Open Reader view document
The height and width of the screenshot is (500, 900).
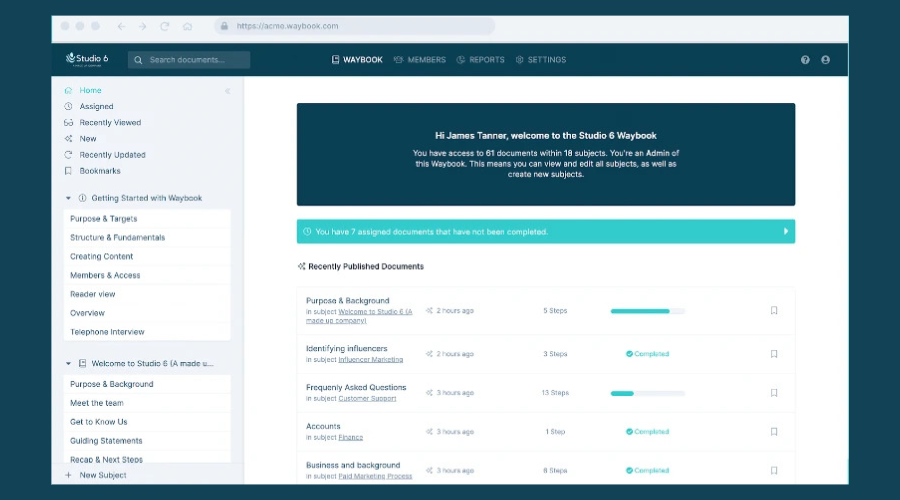click(x=147, y=294)
